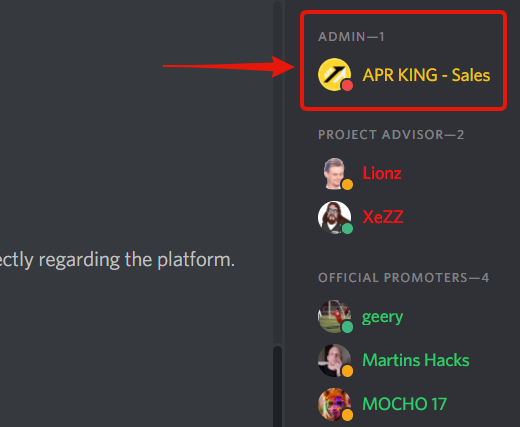
Task: Open MOCHO 17's colorful avatar
Action: pyautogui.click(x=334, y=404)
